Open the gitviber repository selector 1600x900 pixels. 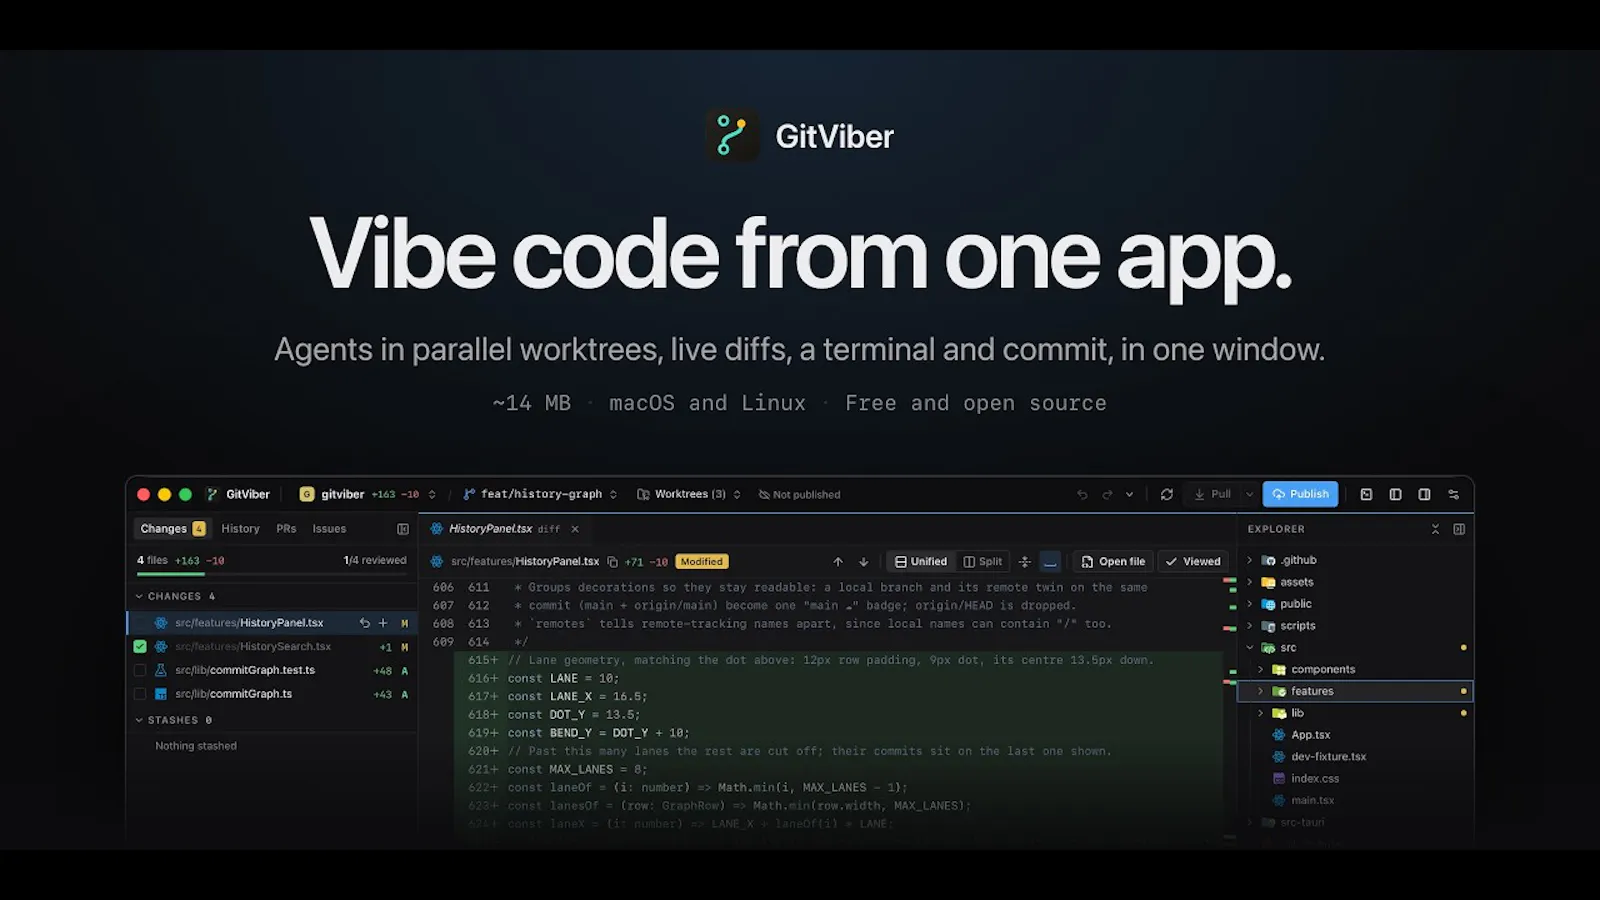368,494
